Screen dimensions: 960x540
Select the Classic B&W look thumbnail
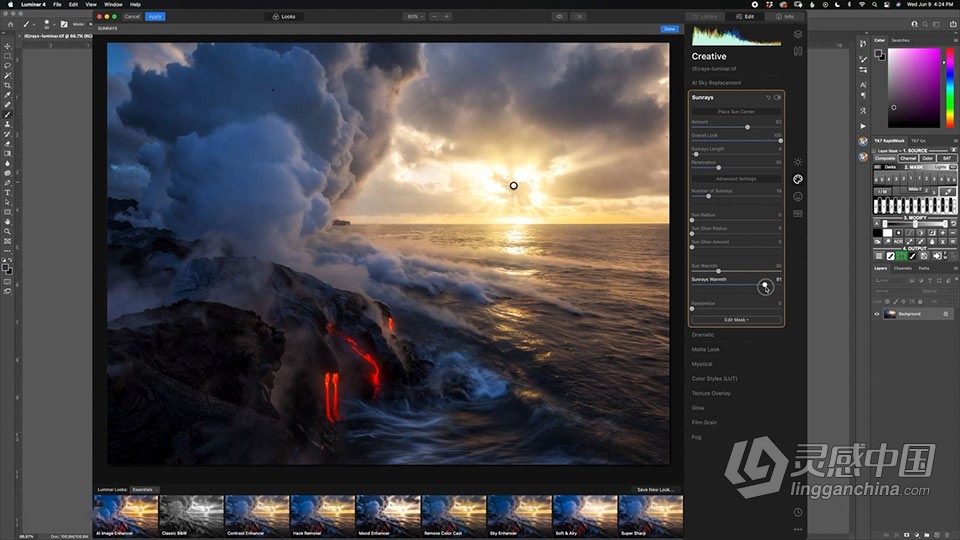coord(191,516)
